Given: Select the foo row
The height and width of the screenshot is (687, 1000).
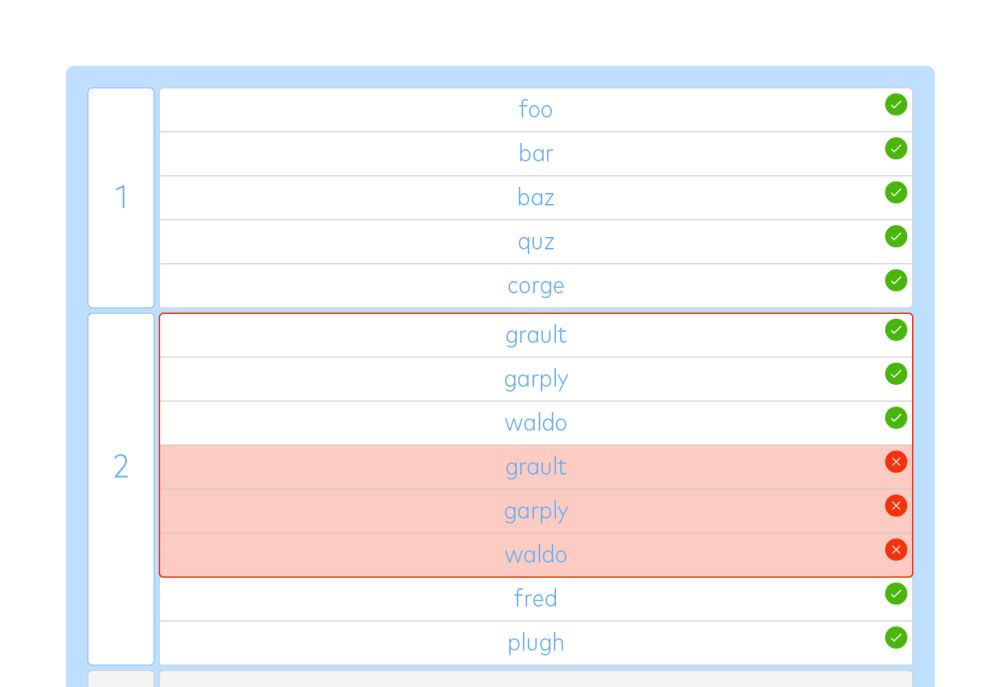Looking at the screenshot, I should tap(536, 110).
